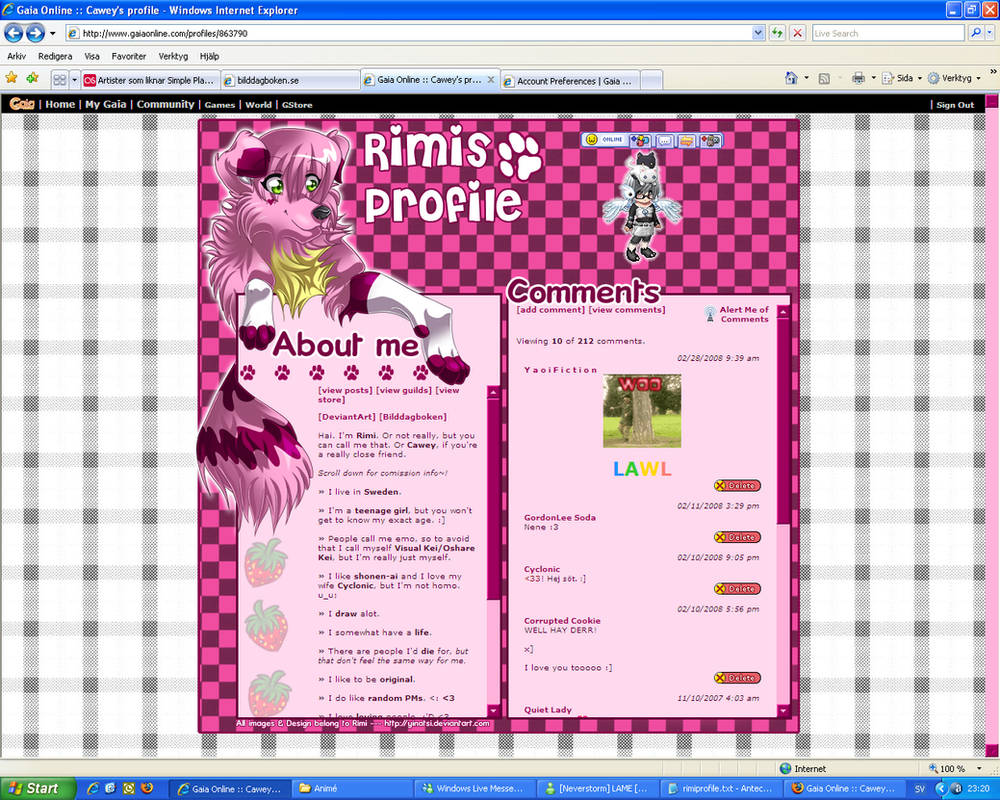Viewport: 1000px width, 800px height.
Task: Delete Cyclonic's comment with the Delete button
Action: [x=736, y=588]
